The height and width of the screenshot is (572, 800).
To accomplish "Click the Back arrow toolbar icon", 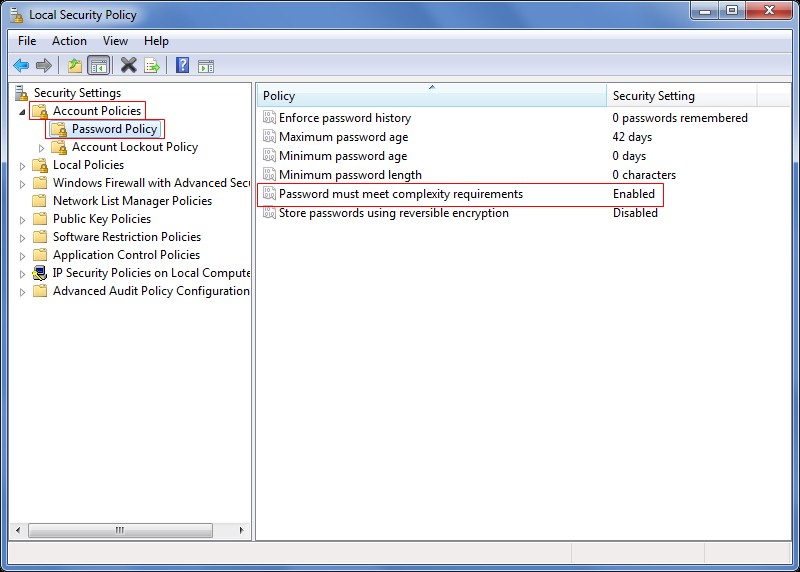I will [21, 66].
